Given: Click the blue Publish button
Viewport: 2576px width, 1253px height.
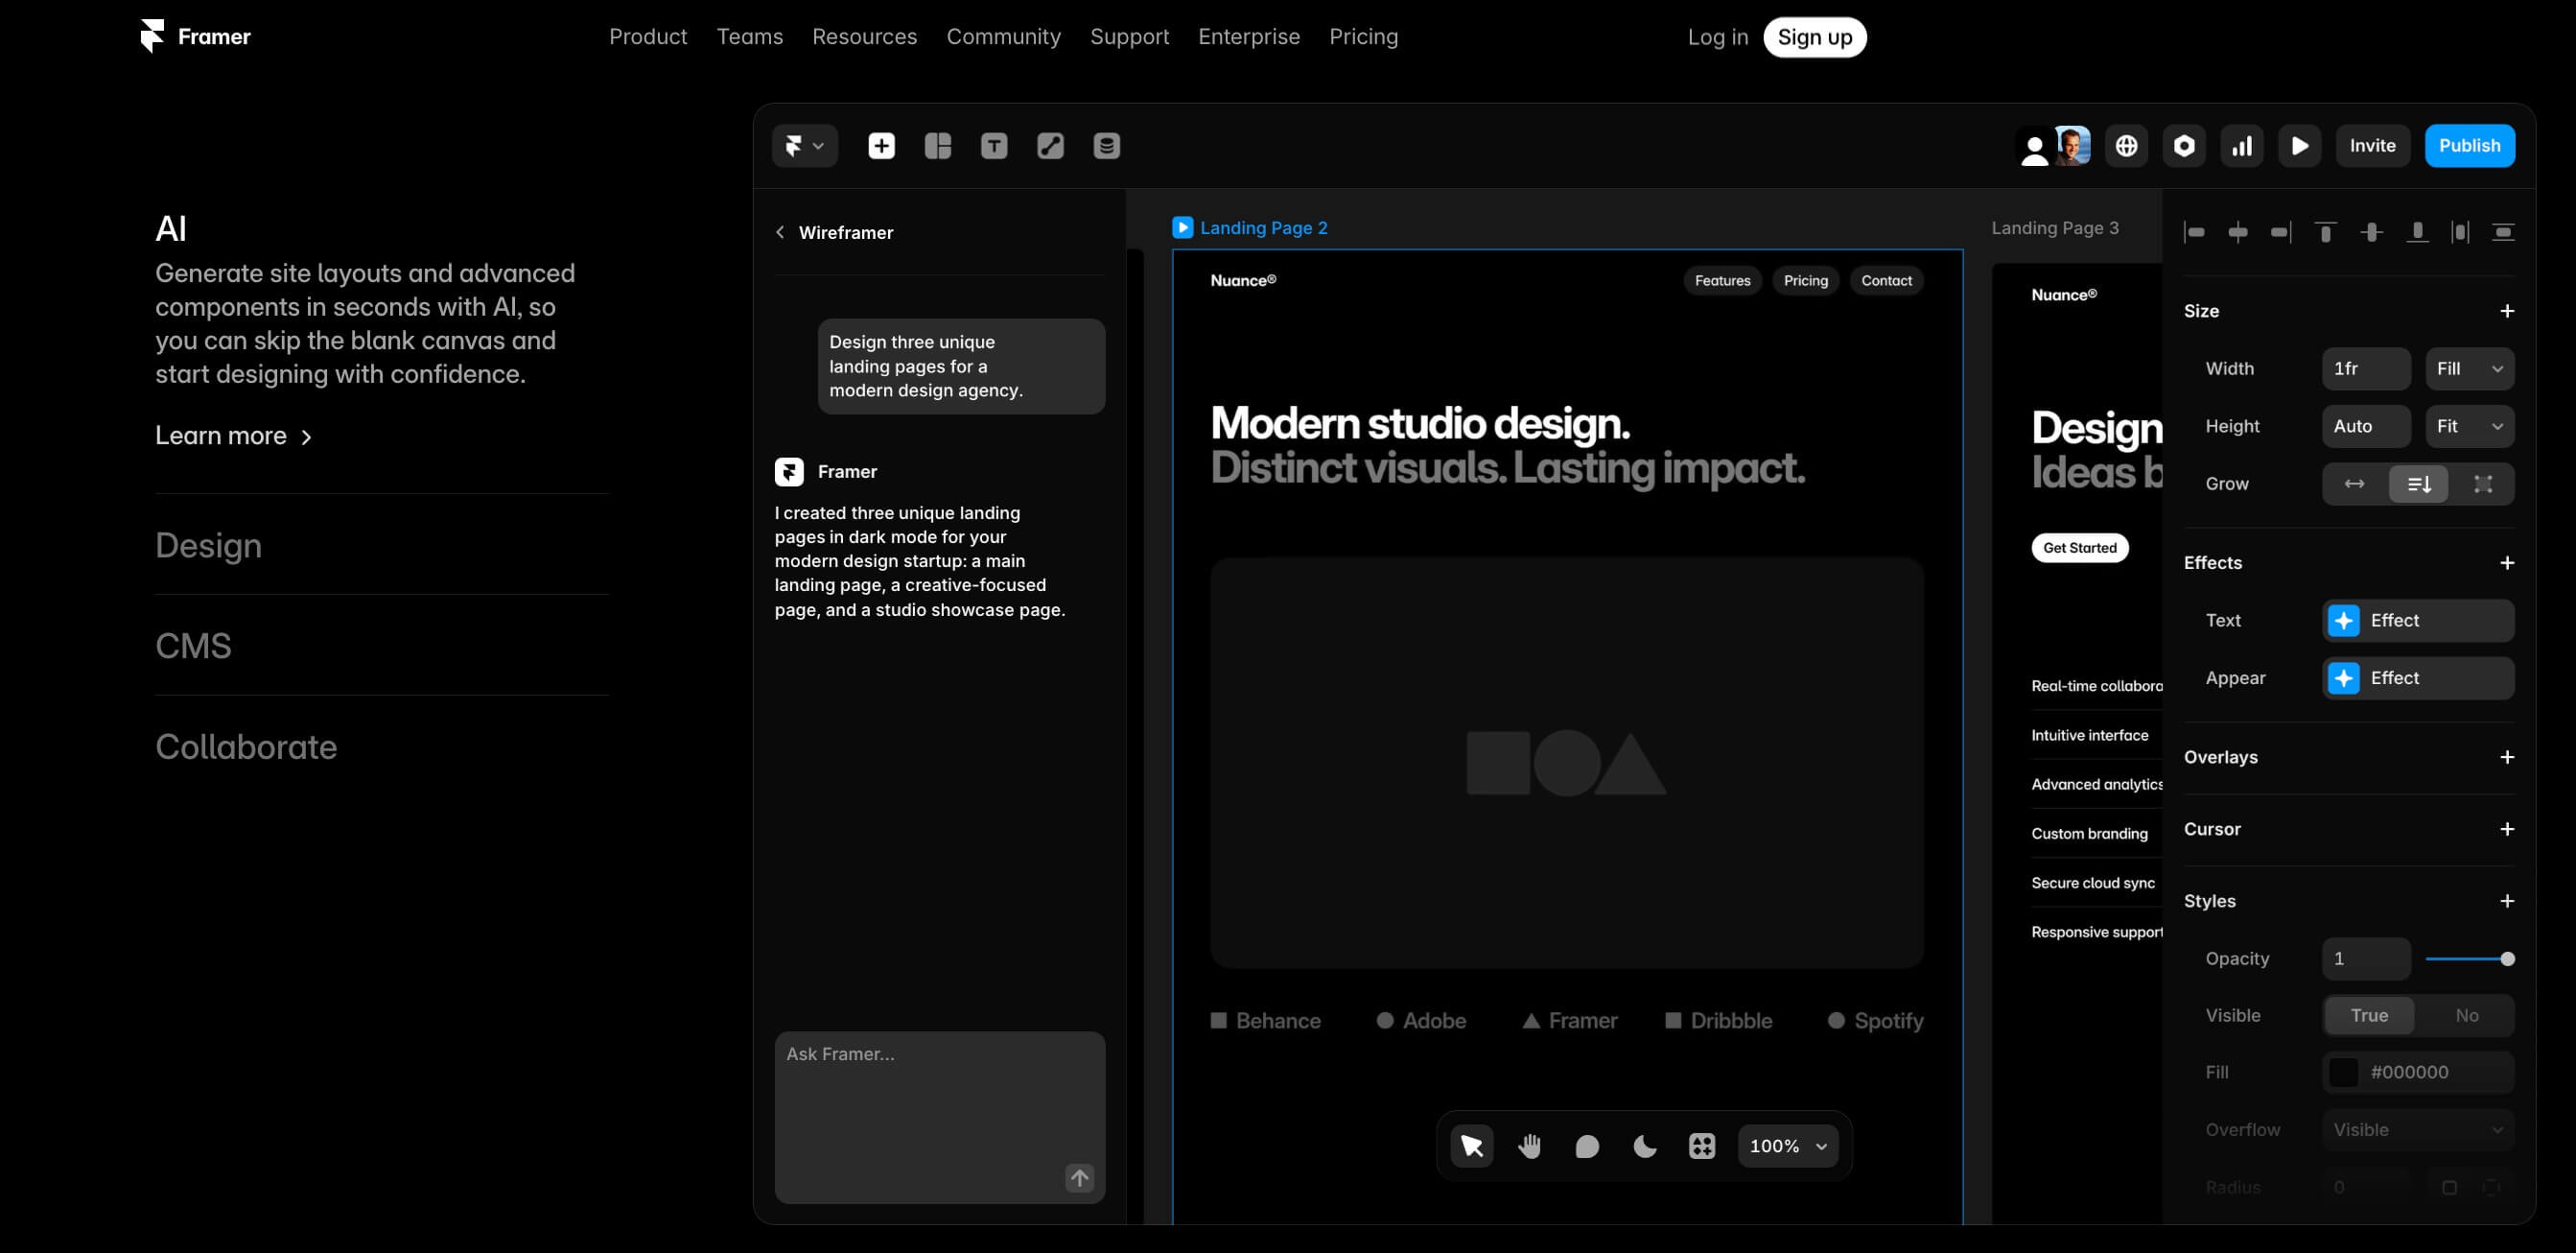Looking at the screenshot, I should tap(2468, 146).
